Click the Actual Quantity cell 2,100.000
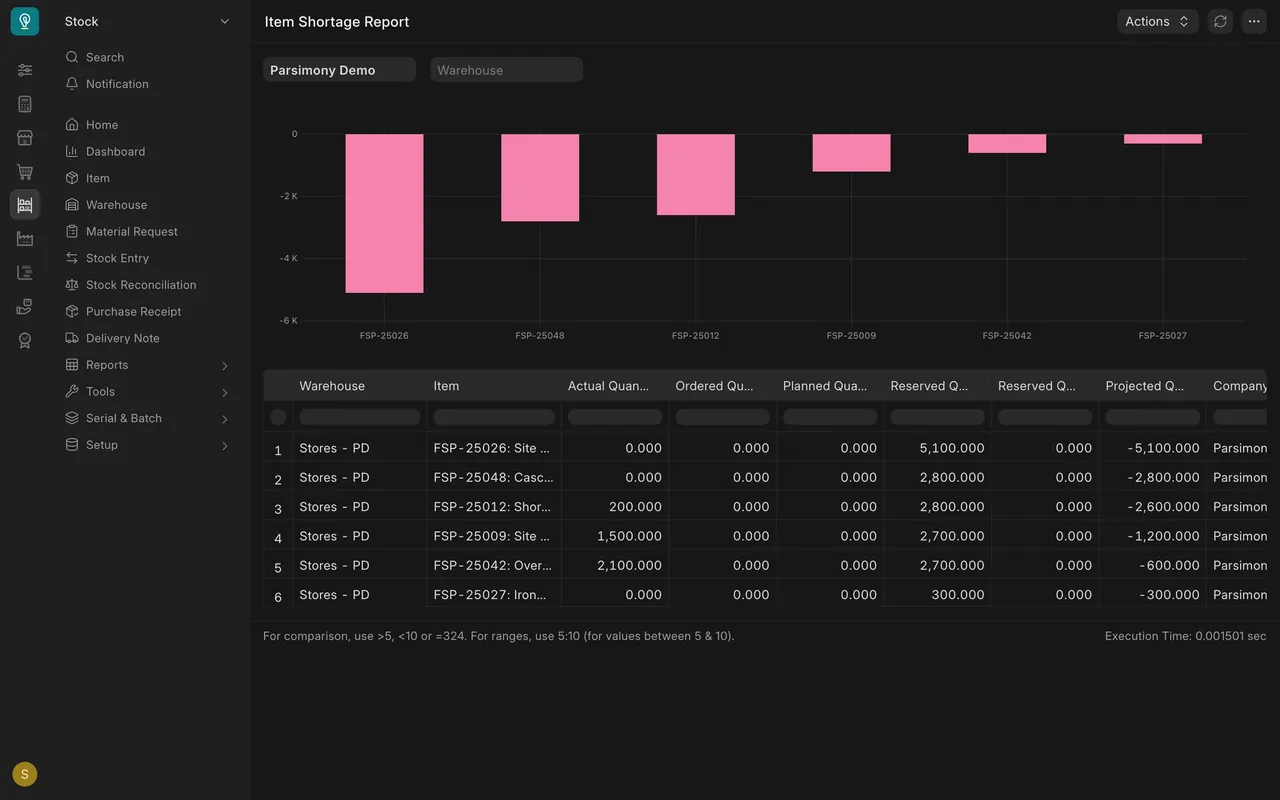 pos(615,565)
